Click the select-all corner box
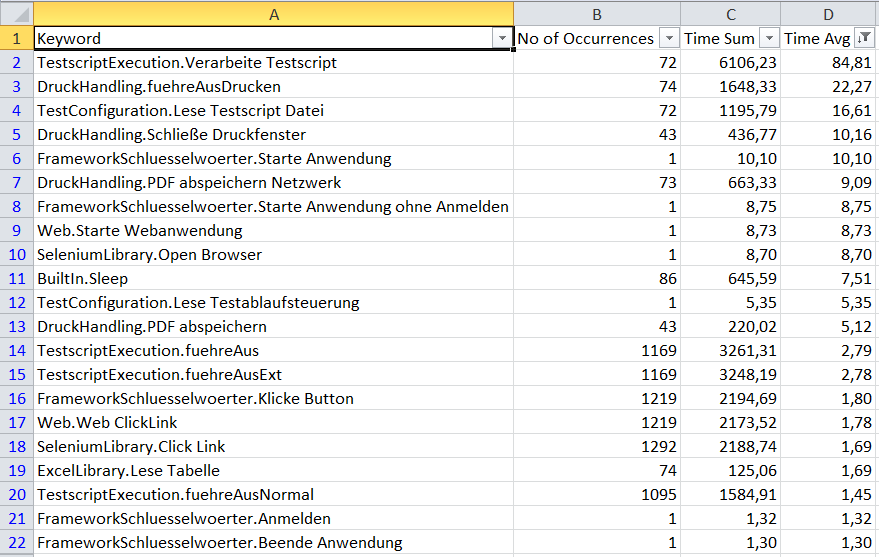This screenshot has width=879, height=557. click(x=16, y=13)
